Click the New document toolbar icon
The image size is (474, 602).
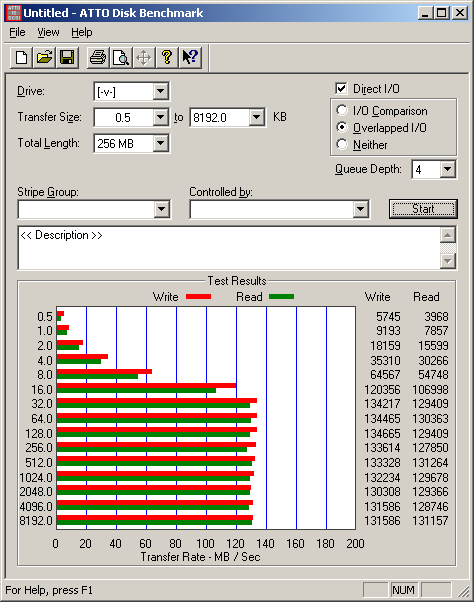(21, 58)
